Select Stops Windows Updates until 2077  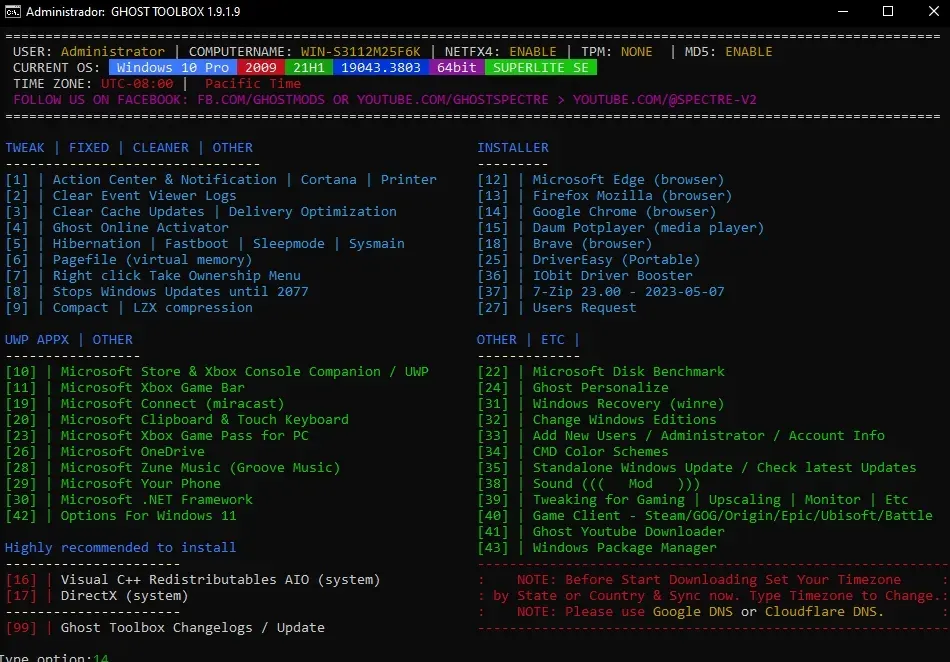[x=157, y=291]
